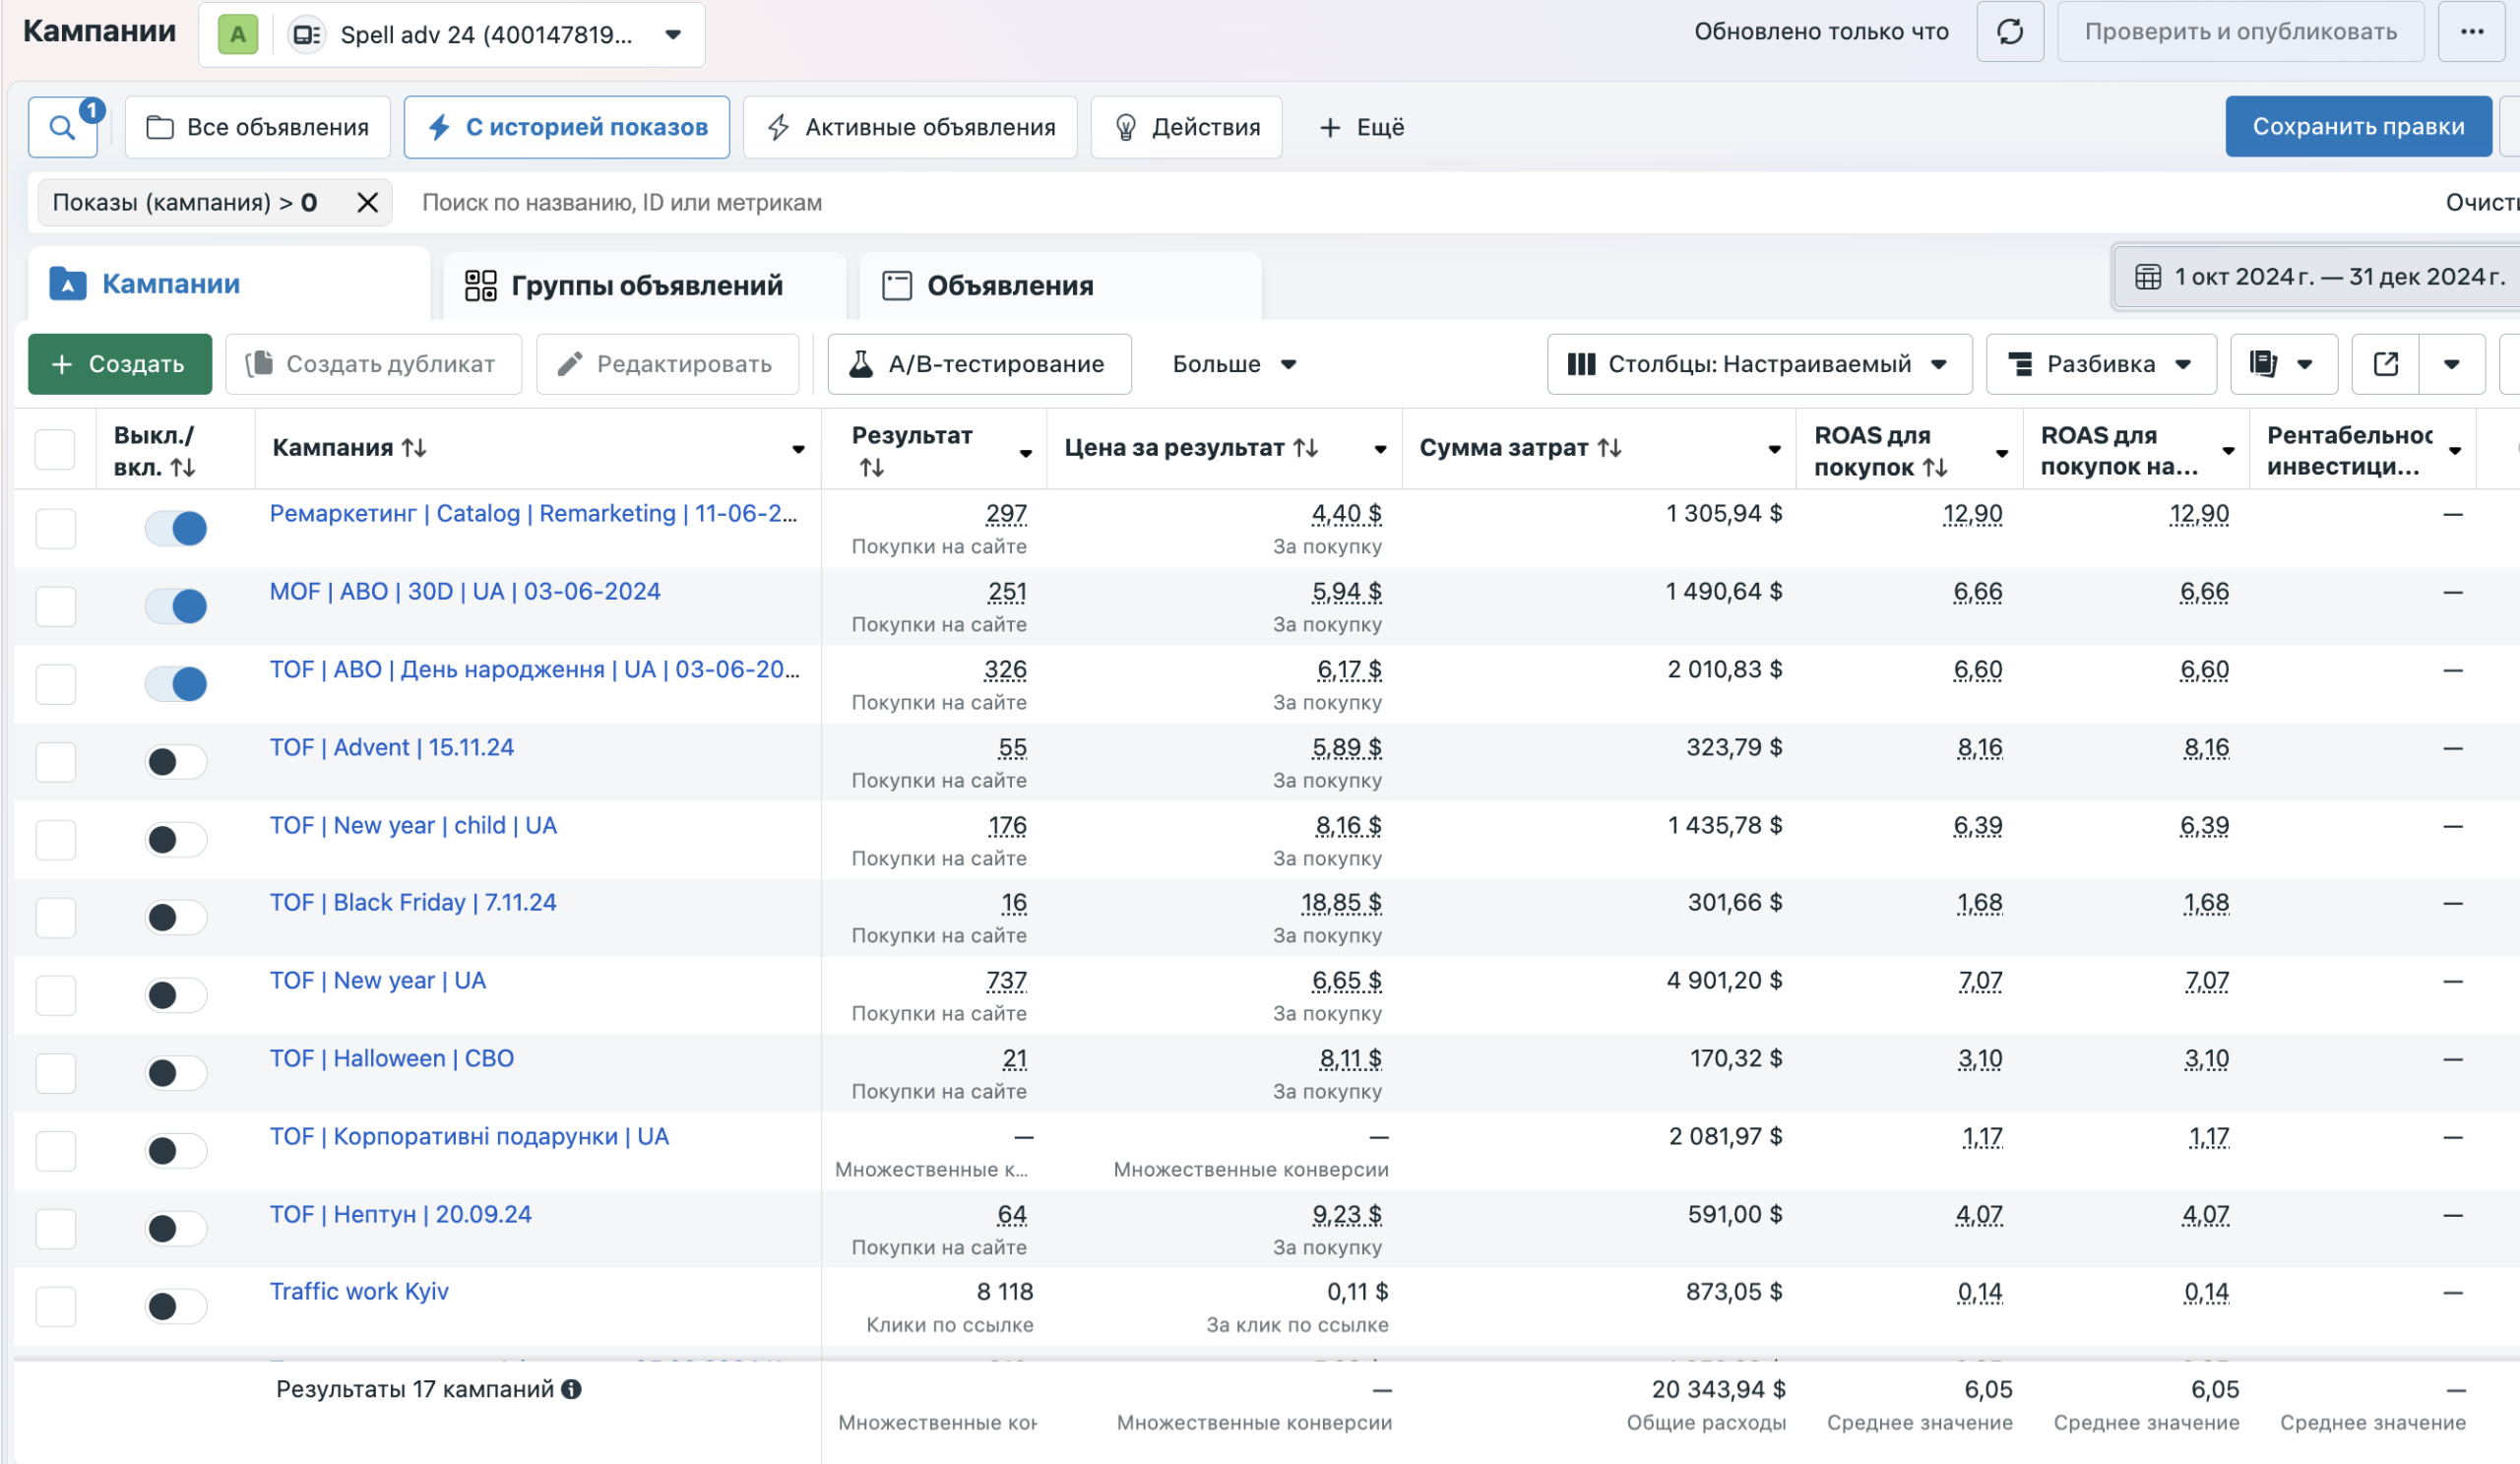Enable the Traffic work Kyiv toggle
Viewport: 2520px width, 1464px height.
(x=176, y=1306)
